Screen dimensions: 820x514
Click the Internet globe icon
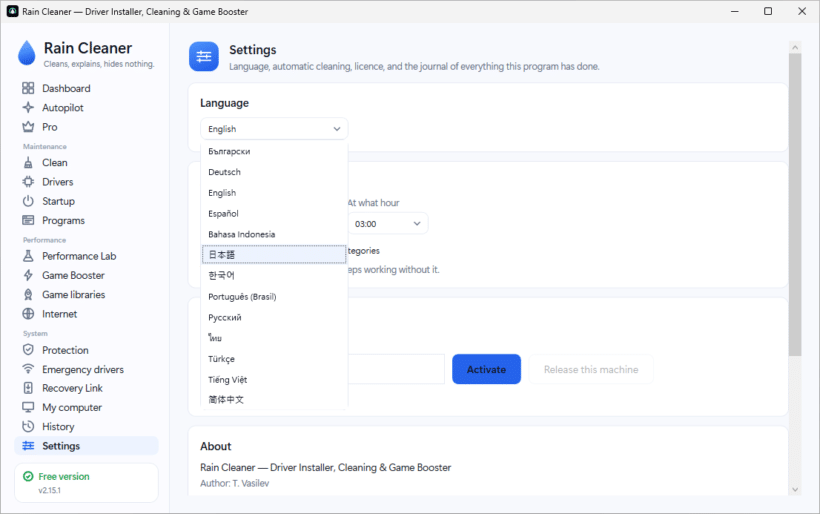point(28,314)
